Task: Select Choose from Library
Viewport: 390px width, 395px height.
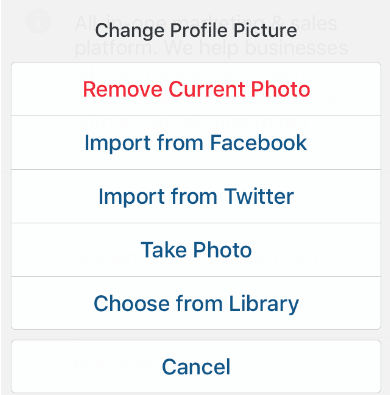Action: pos(196,303)
